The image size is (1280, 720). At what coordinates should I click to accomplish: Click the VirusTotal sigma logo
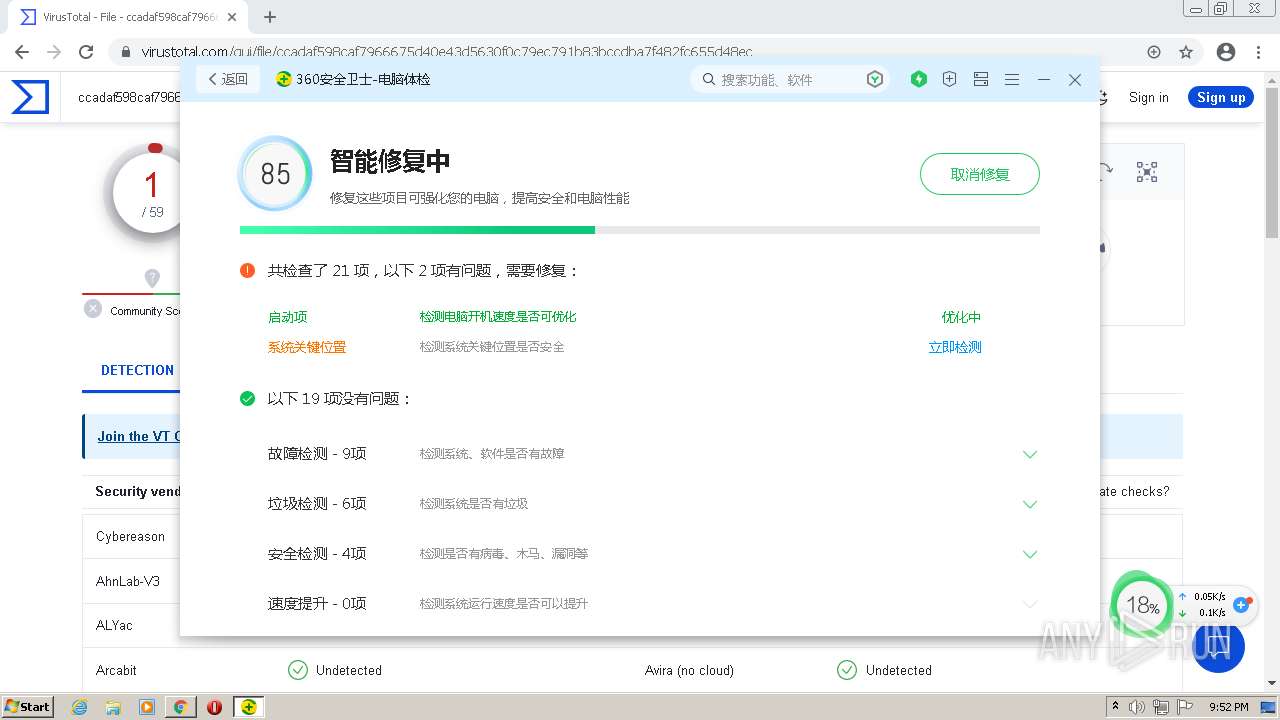(x=30, y=97)
